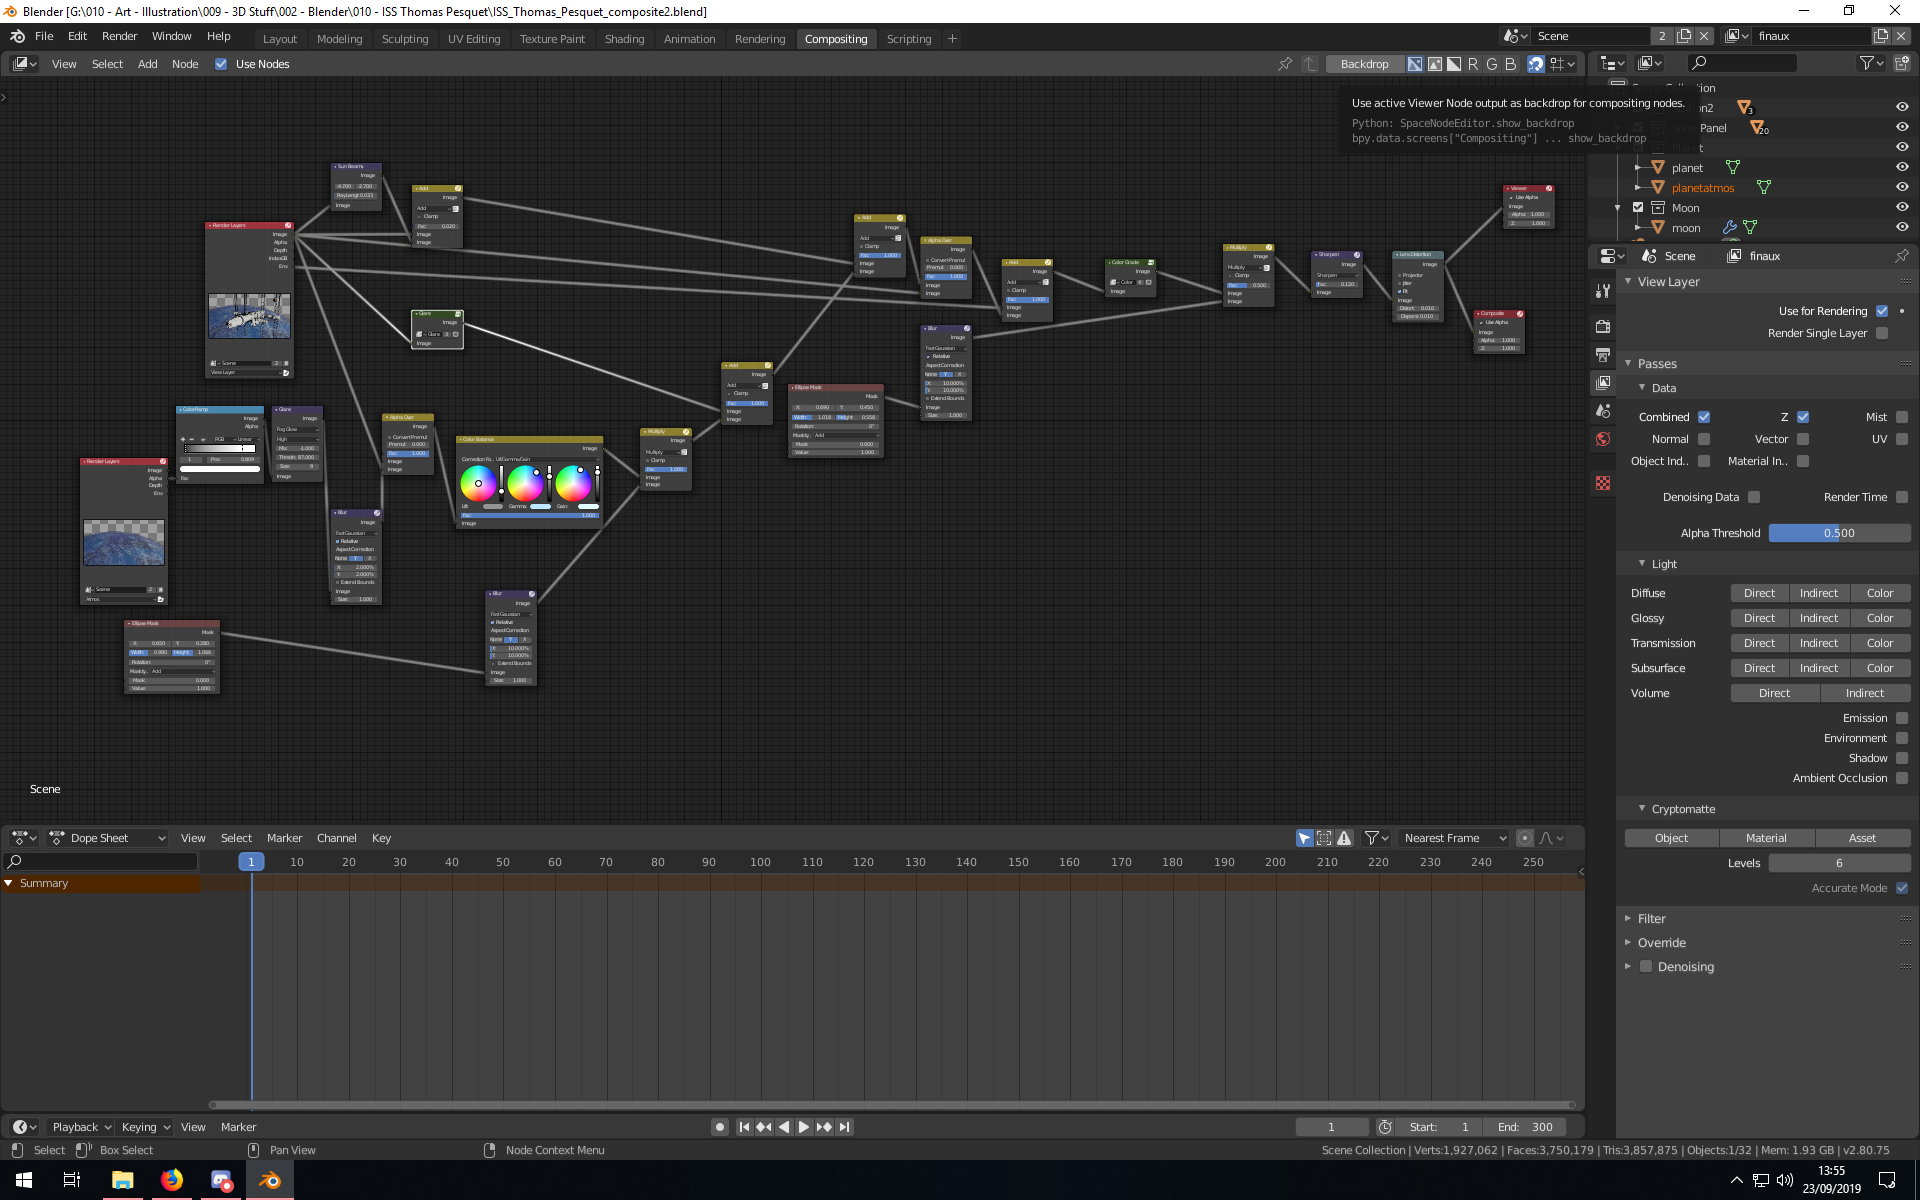The image size is (1920, 1200).
Task: Open the Output properties tab icon
Action: [1603, 355]
